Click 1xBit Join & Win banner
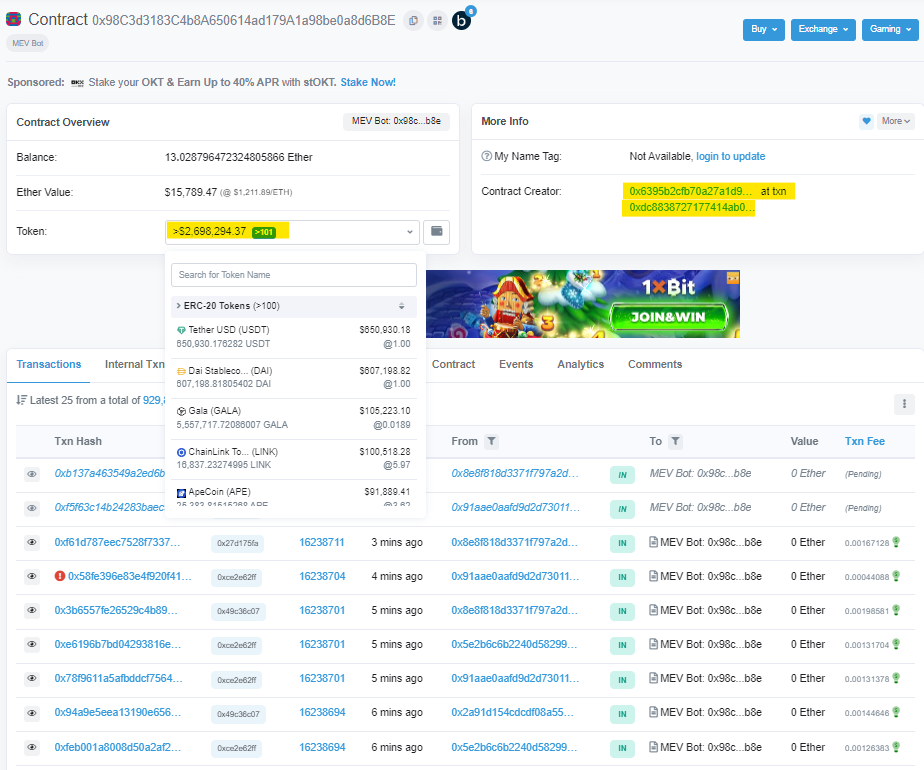 click(x=582, y=304)
